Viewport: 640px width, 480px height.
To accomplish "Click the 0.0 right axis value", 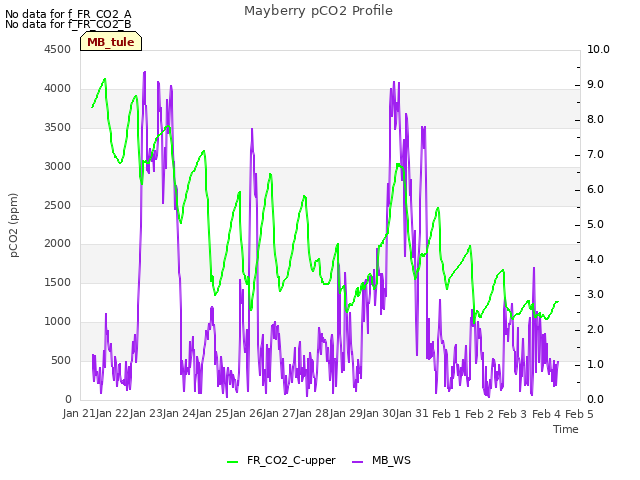I will [x=595, y=399].
